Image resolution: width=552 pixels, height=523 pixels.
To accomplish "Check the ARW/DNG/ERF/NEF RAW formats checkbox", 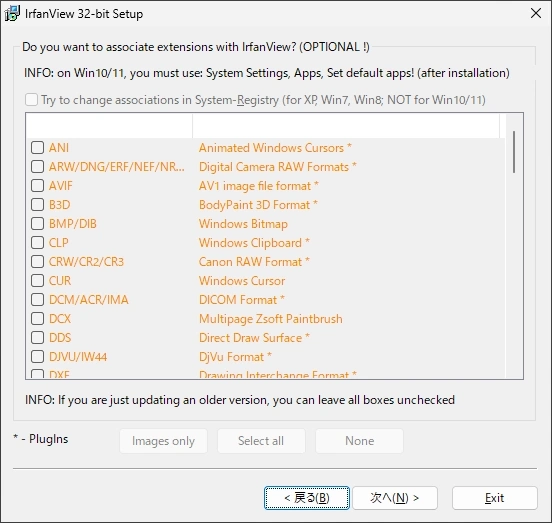I will click(37, 167).
